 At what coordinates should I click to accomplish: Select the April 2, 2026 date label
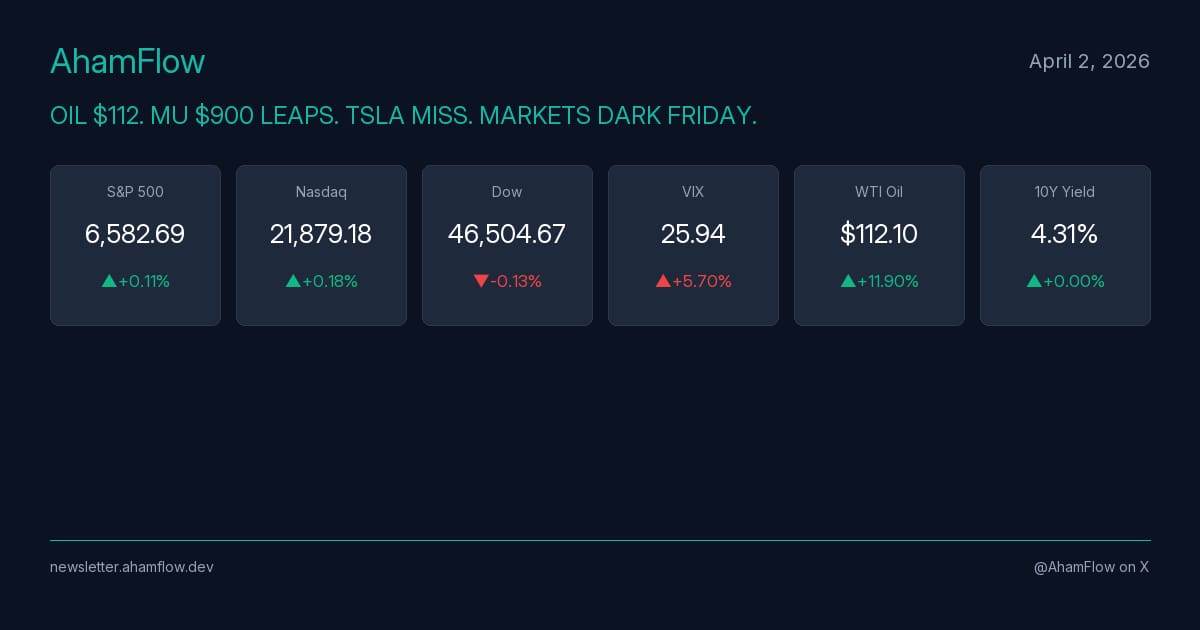(x=1089, y=61)
